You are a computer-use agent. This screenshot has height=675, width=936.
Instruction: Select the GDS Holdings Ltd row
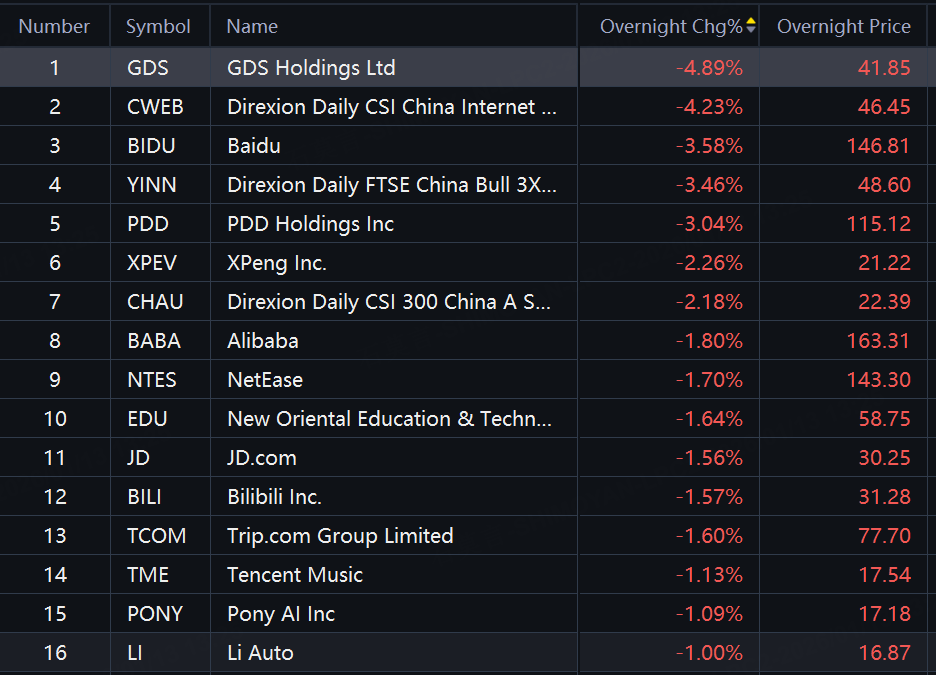click(311, 68)
